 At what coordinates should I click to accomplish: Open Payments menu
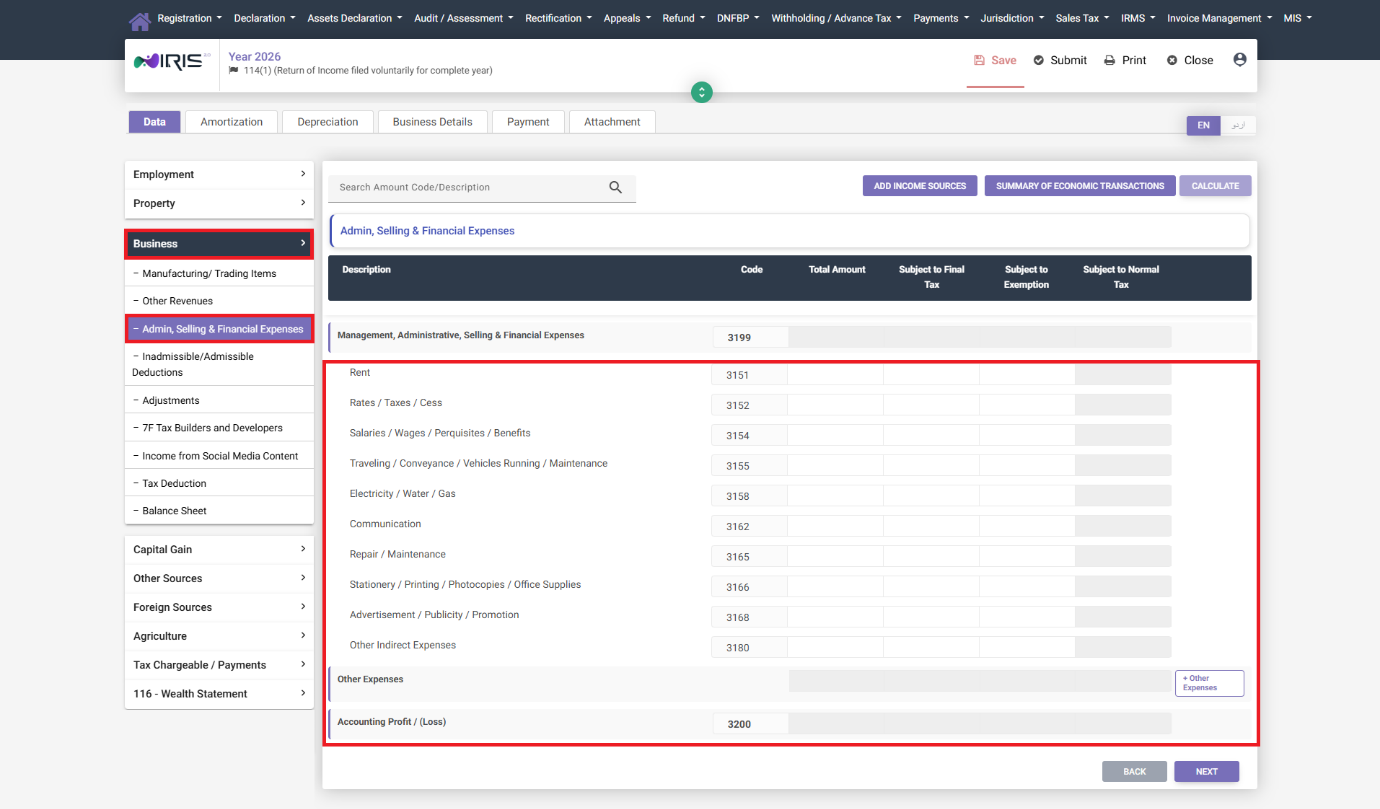pos(941,18)
